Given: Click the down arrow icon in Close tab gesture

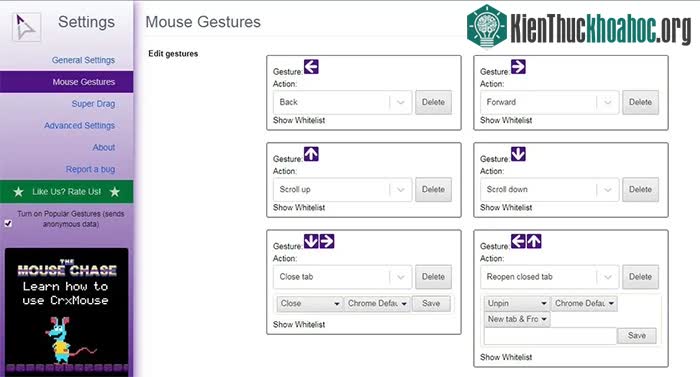Looking at the screenshot, I should coord(311,241).
